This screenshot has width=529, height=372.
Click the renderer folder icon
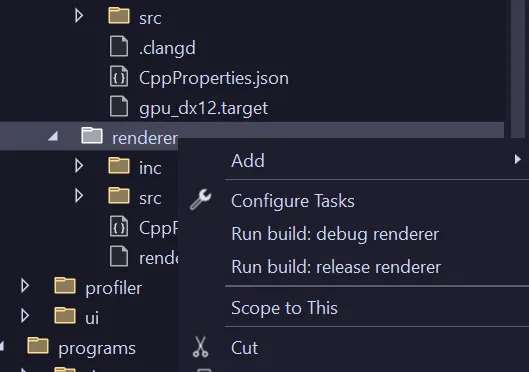[x=92, y=136]
